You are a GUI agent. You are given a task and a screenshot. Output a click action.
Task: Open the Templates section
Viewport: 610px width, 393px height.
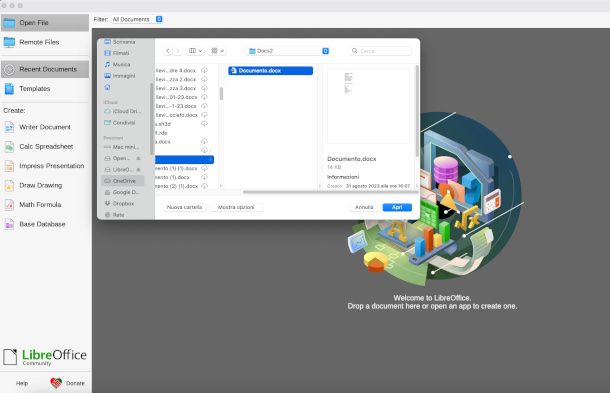pos(45,89)
